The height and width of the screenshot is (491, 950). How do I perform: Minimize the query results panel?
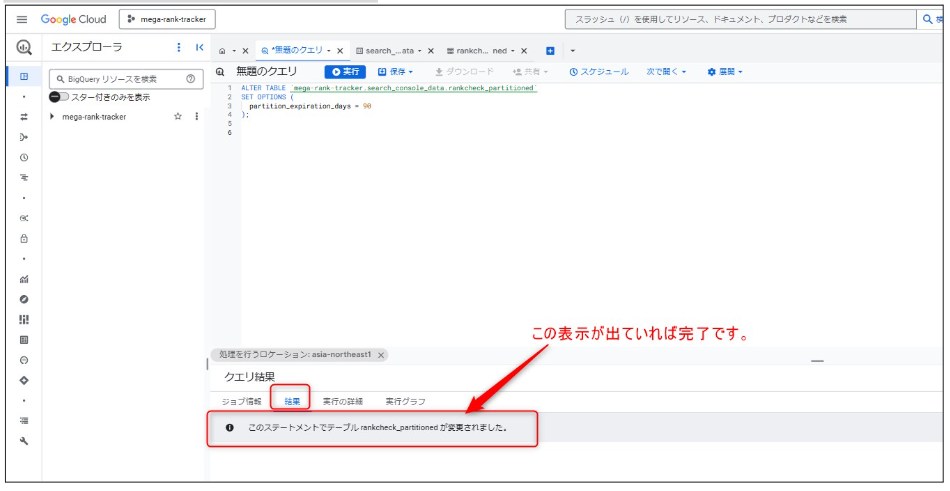pos(817,361)
